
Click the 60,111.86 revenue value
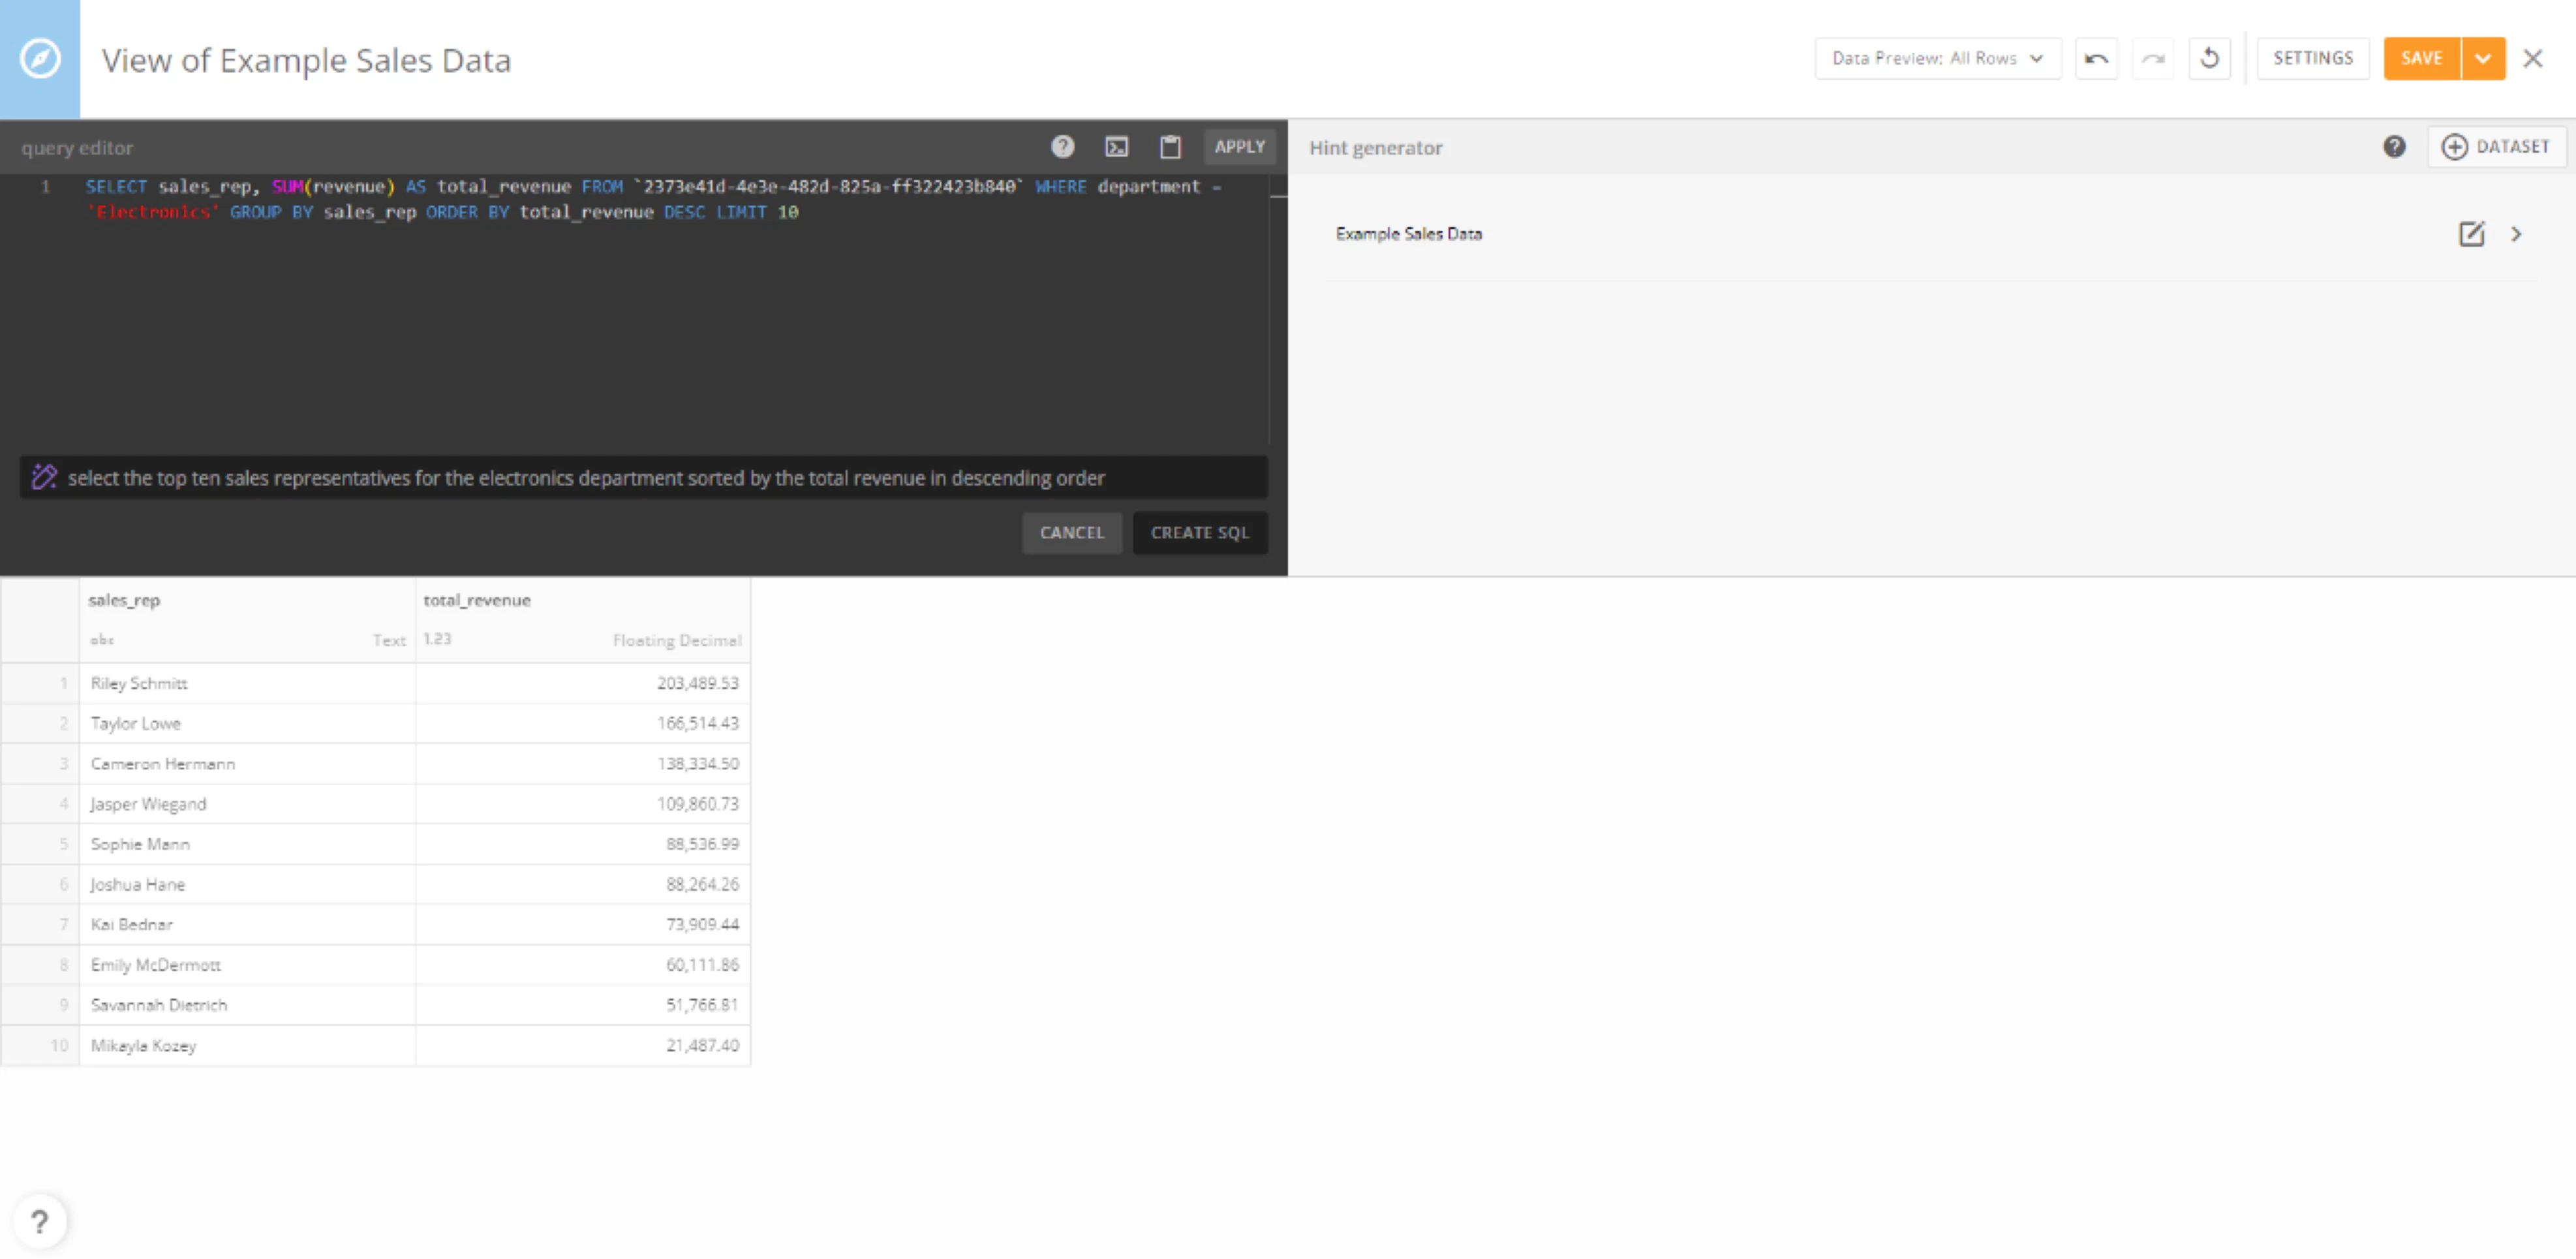coord(702,965)
